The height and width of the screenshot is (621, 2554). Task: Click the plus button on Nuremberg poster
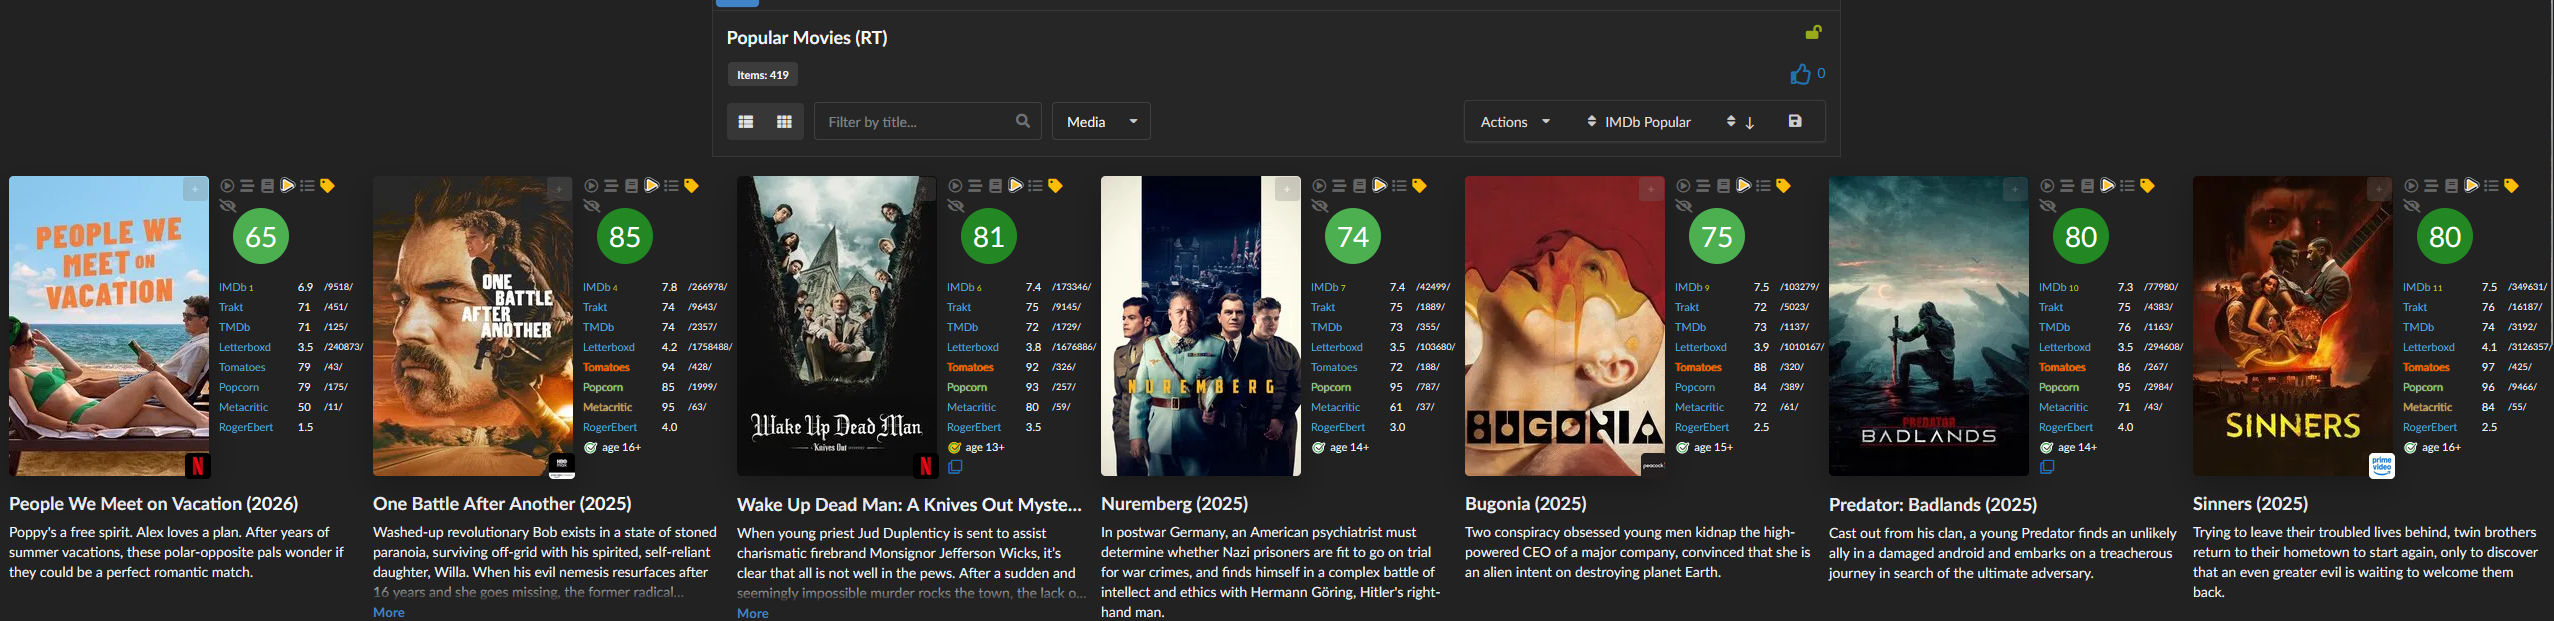click(1288, 188)
